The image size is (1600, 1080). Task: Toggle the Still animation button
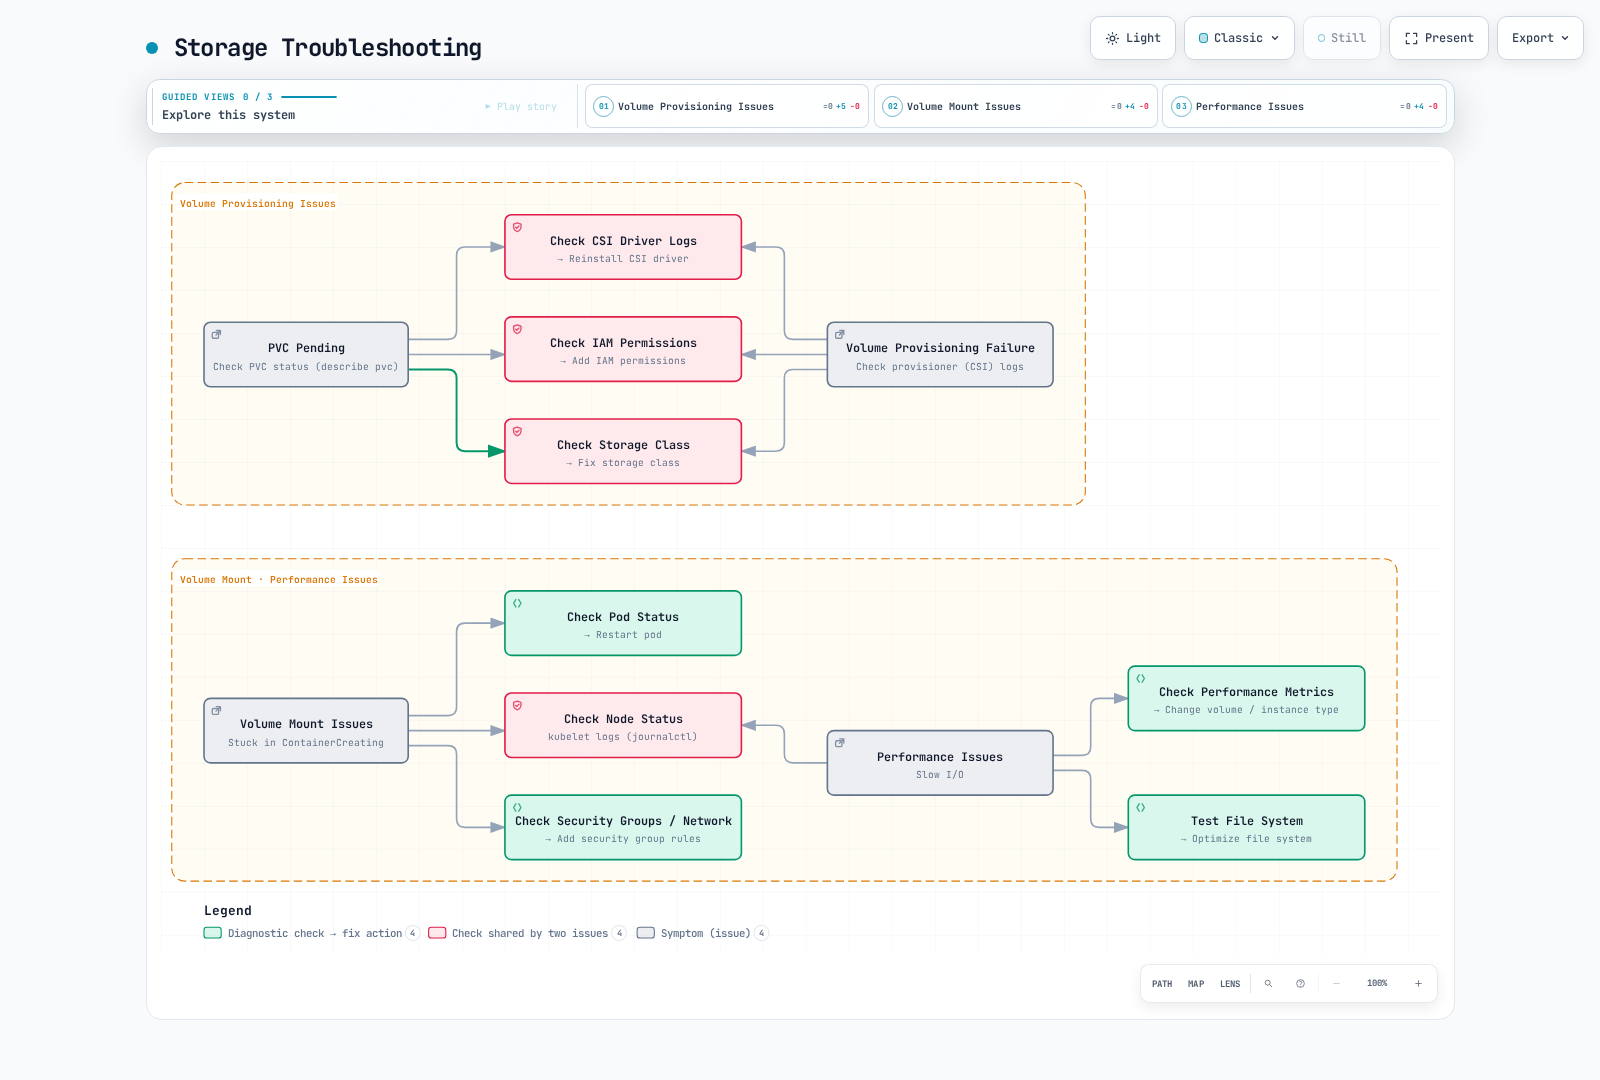pos(1342,38)
